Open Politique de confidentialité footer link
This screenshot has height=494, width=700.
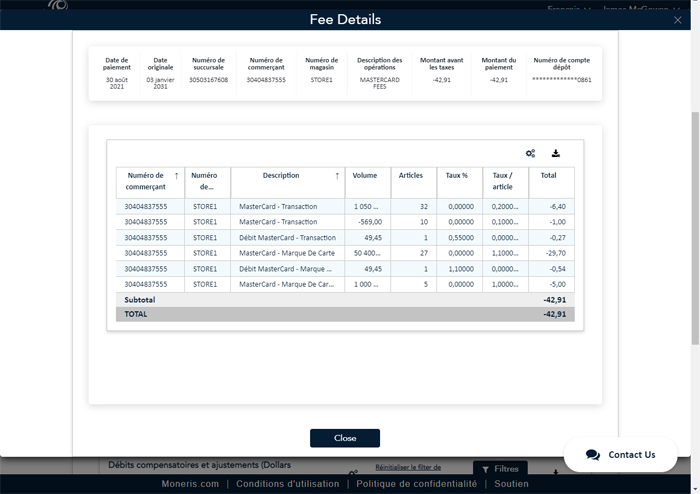pyautogui.click(x=417, y=484)
